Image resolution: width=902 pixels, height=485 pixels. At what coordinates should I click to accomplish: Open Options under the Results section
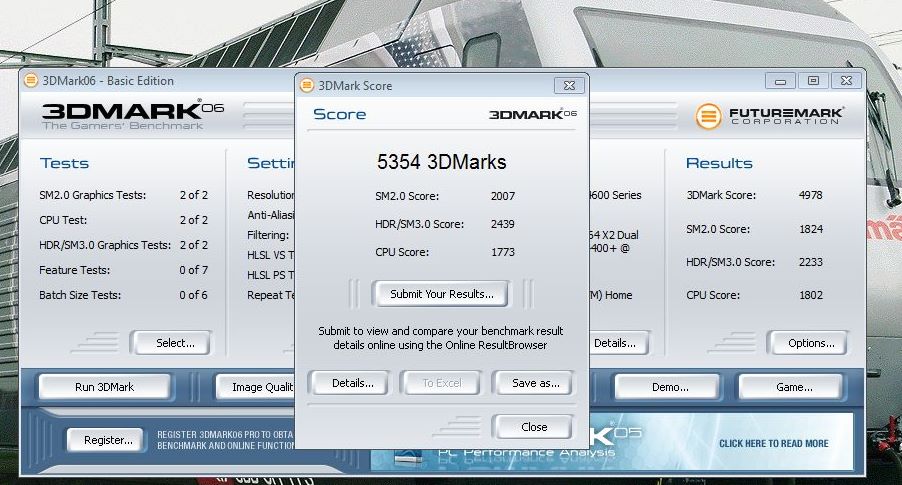pyautogui.click(x=810, y=343)
